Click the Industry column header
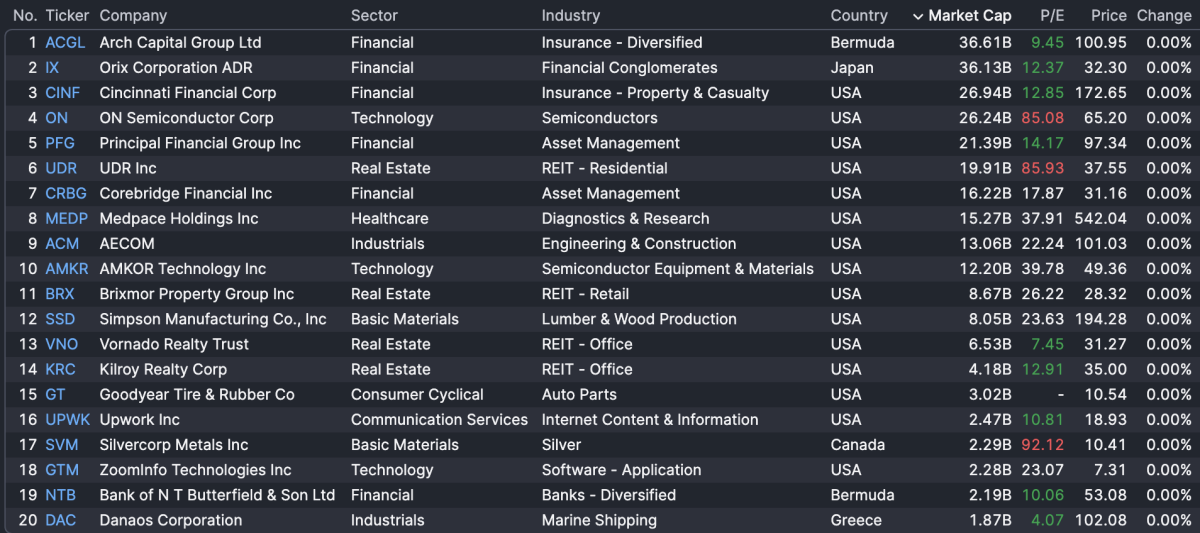Viewport: 1200px width, 533px height. [x=571, y=16]
